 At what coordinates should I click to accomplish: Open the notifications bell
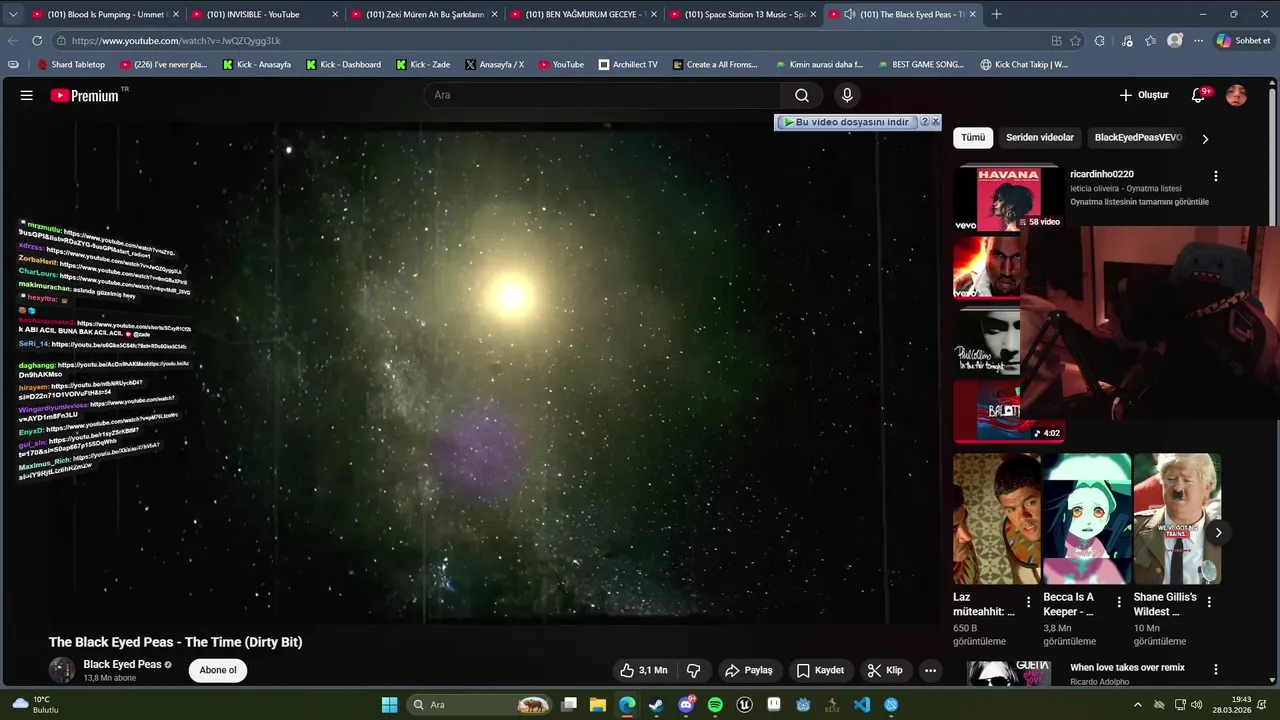pos(1199,95)
